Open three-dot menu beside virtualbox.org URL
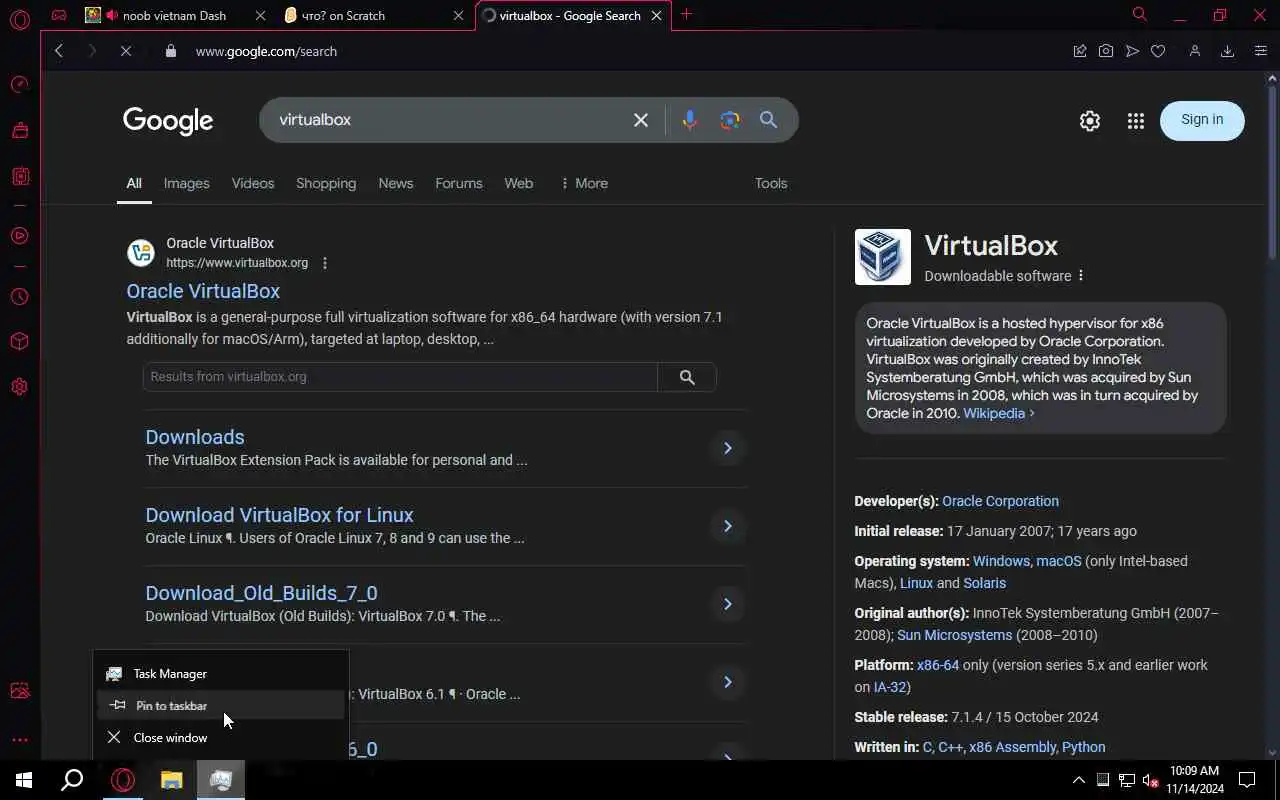The image size is (1280, 800). coord(325,263)
